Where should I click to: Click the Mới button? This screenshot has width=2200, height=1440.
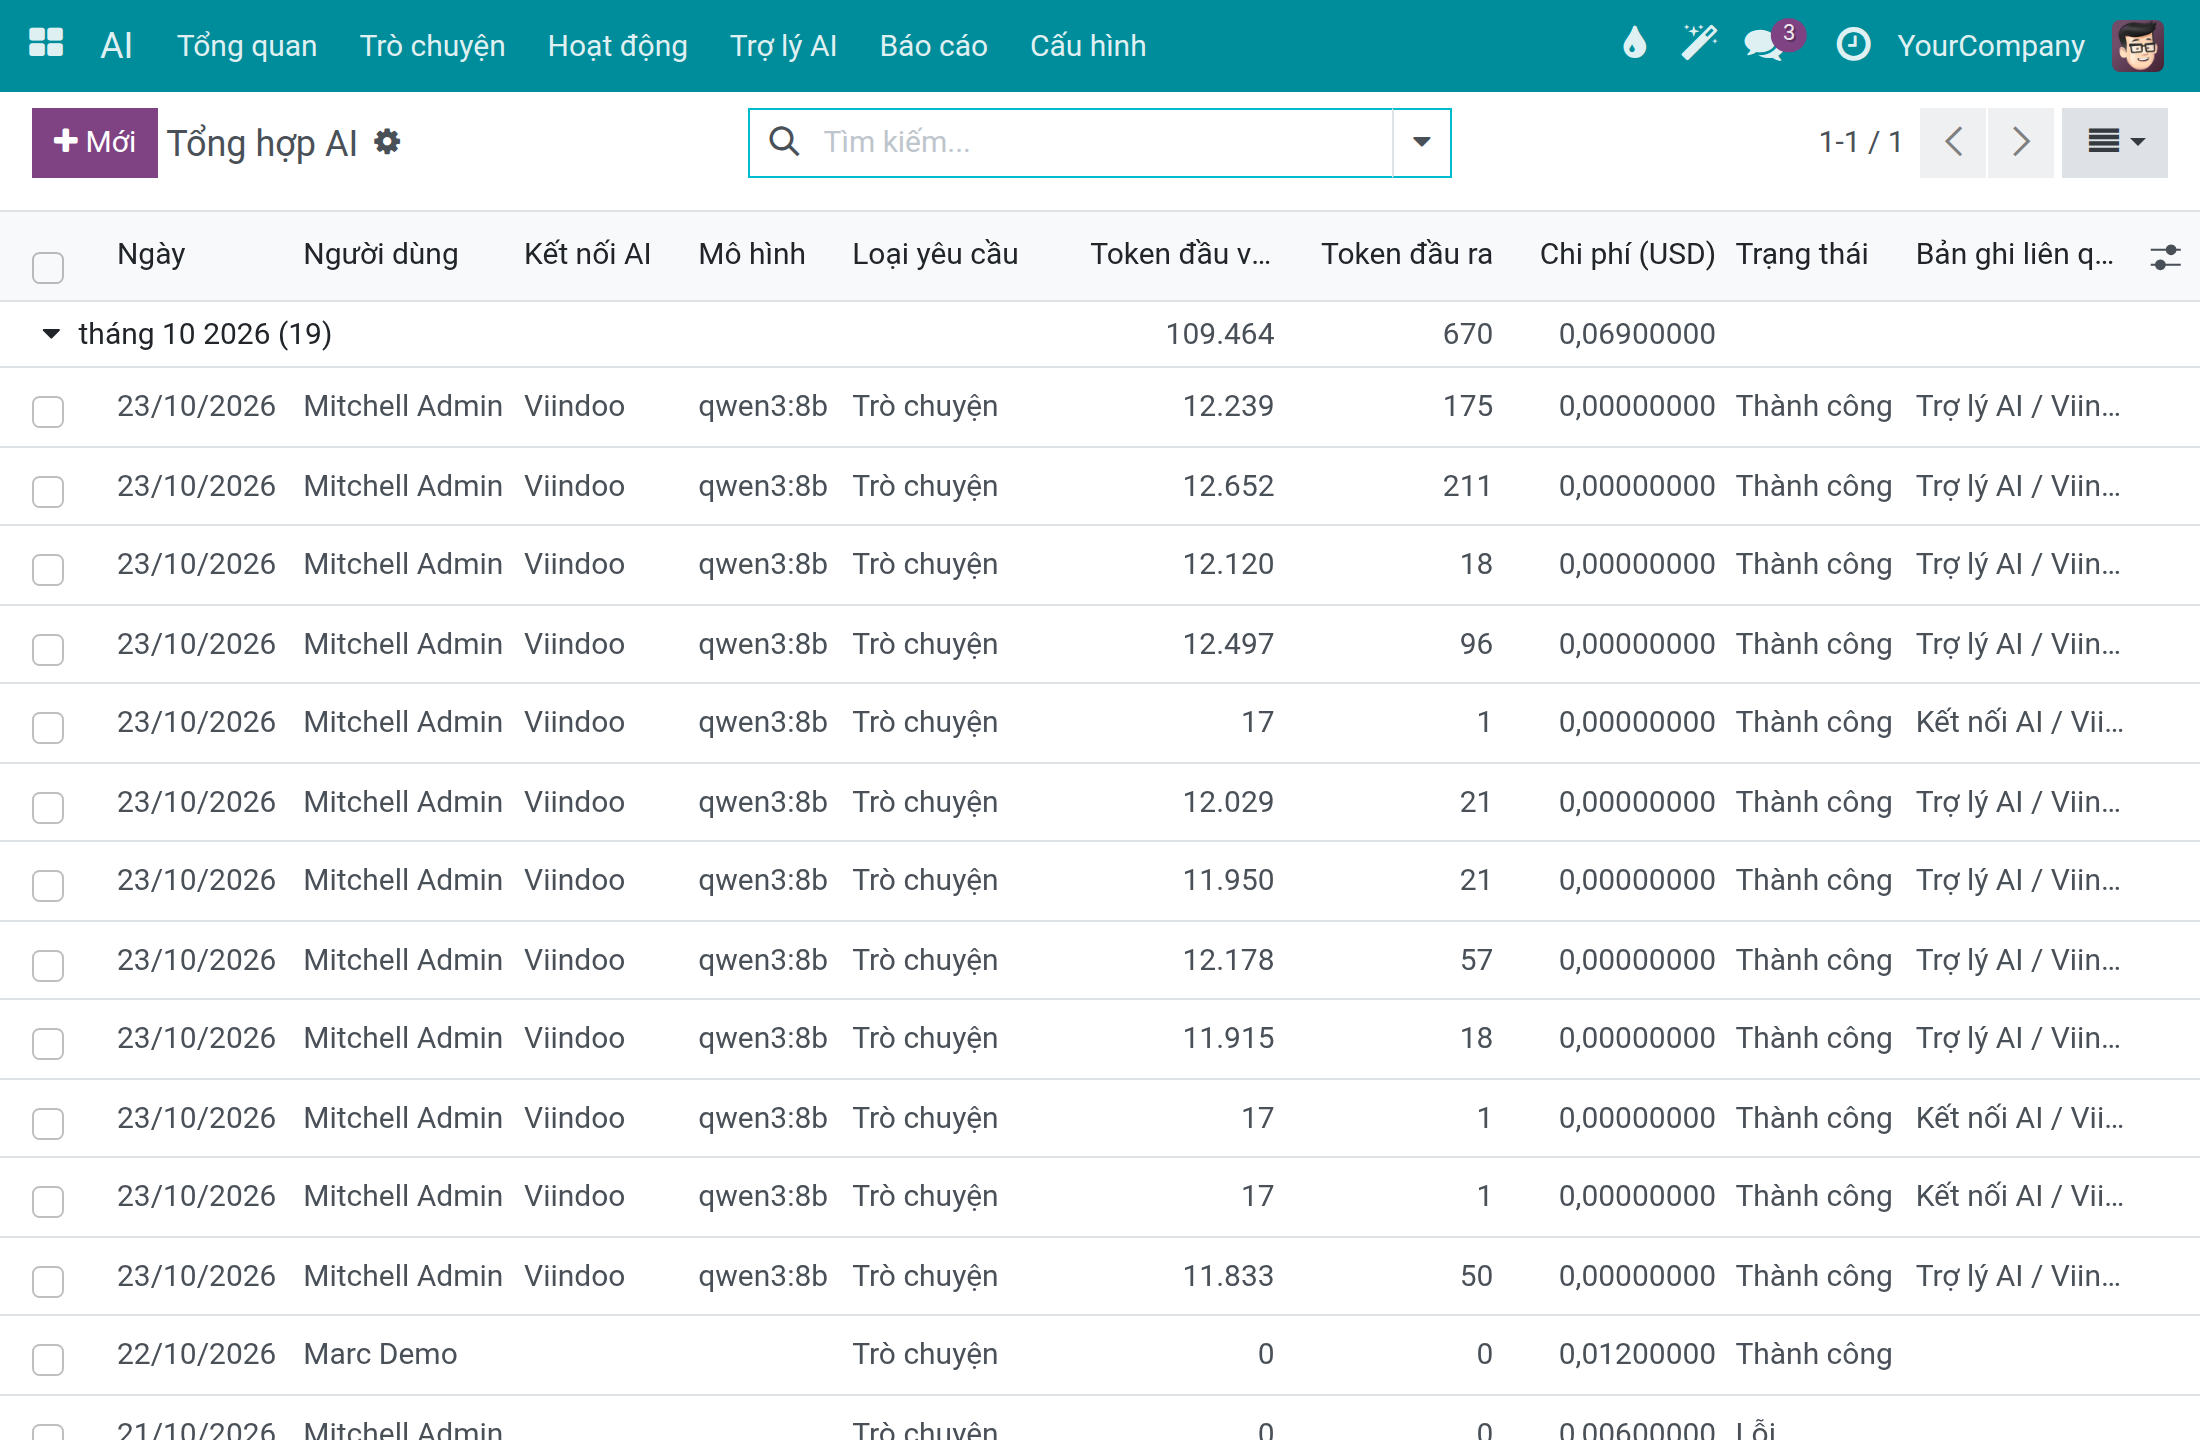(95, 142)
